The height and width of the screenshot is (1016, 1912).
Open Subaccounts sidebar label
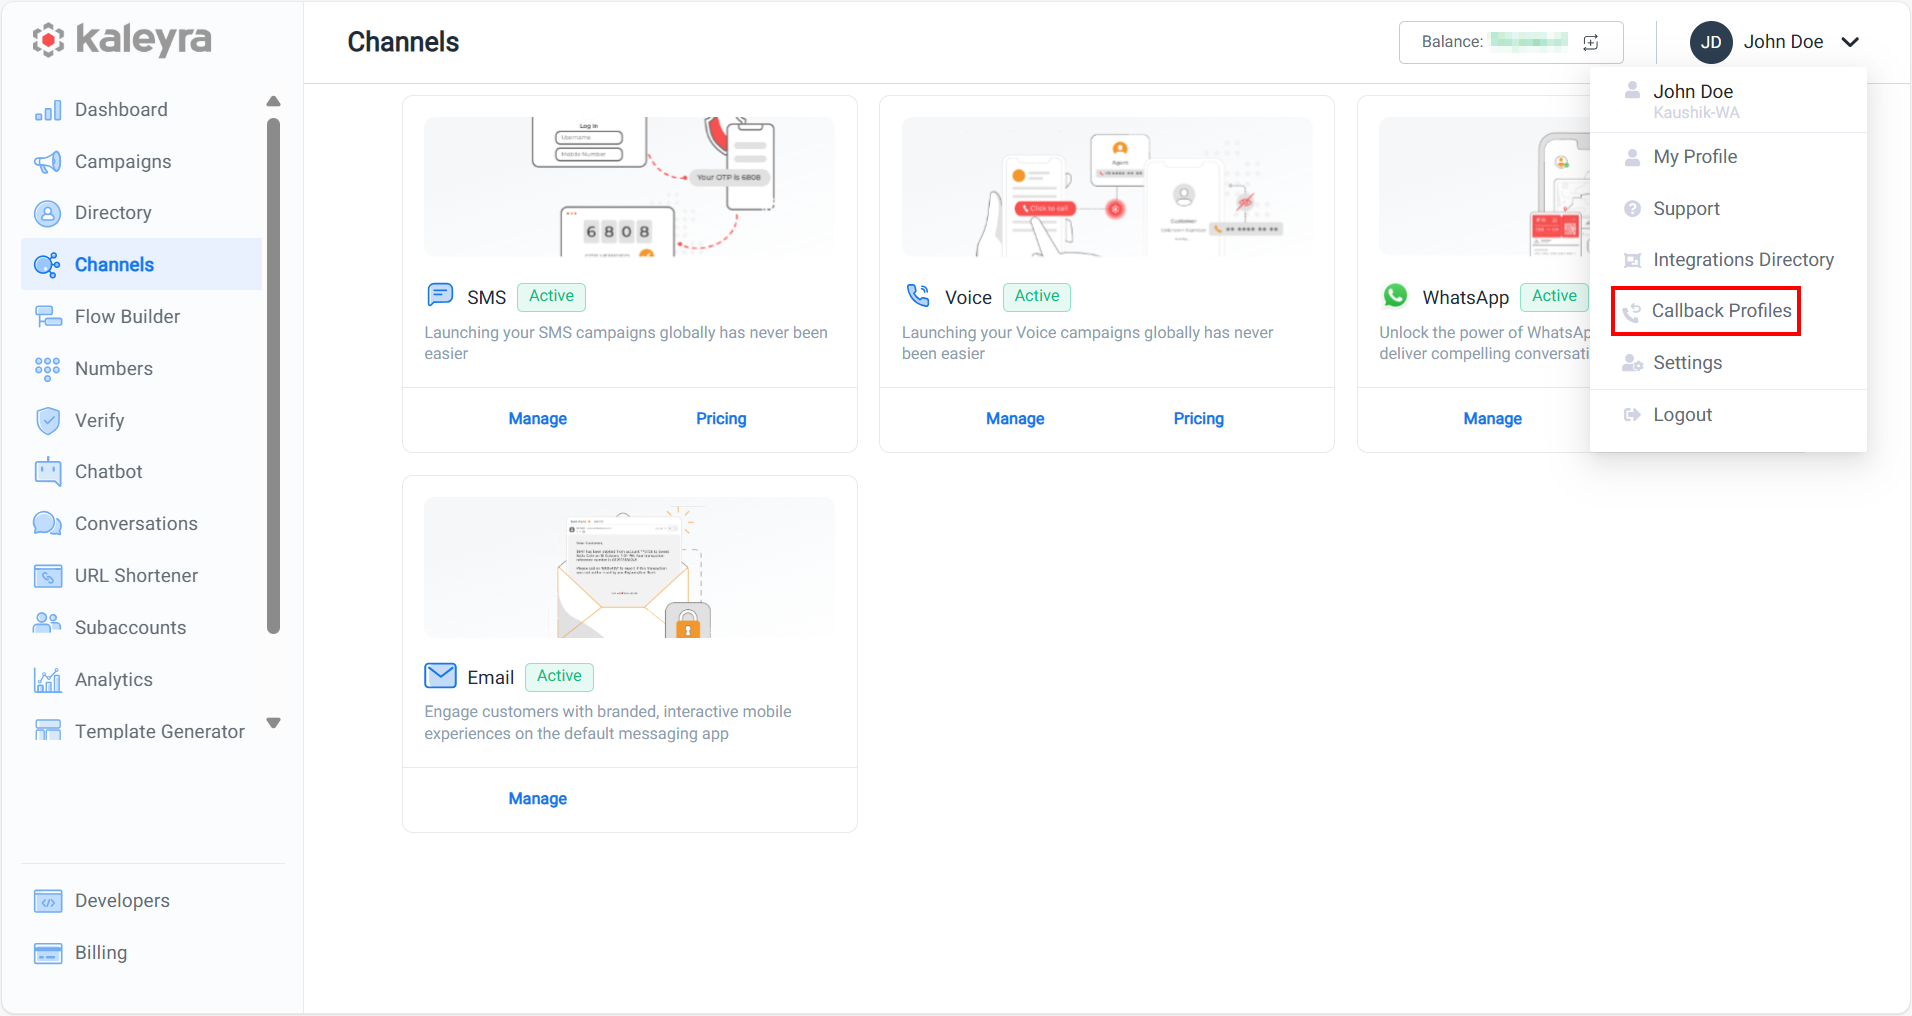(x=131, y=628)
